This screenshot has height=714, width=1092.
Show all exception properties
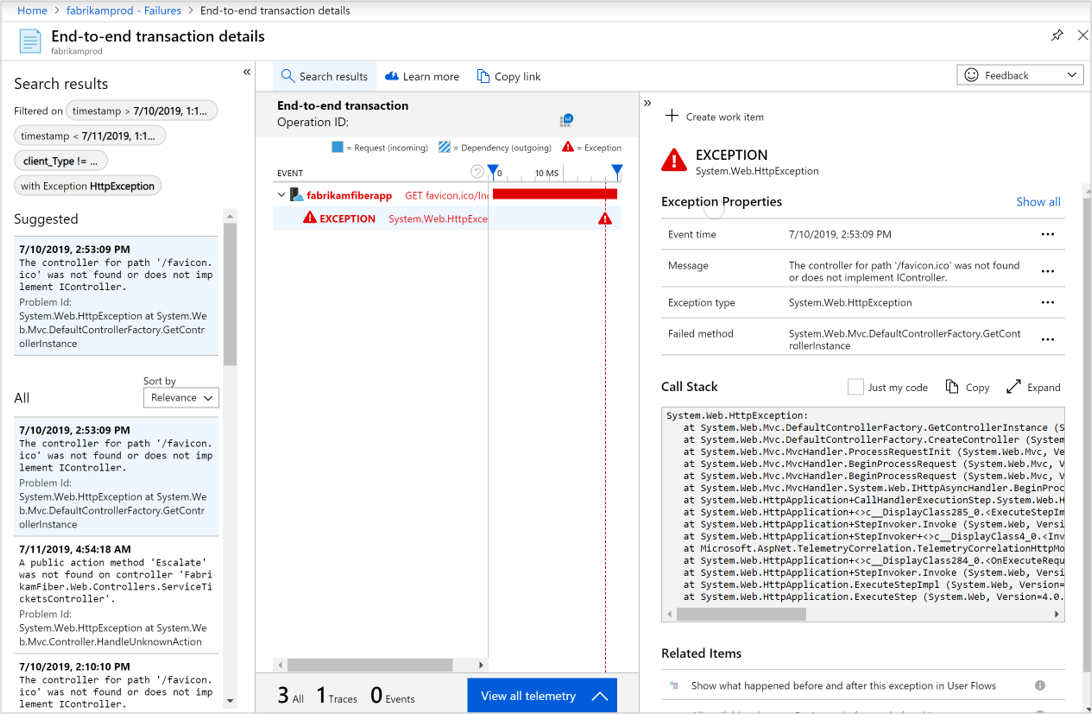point(1038,201)
